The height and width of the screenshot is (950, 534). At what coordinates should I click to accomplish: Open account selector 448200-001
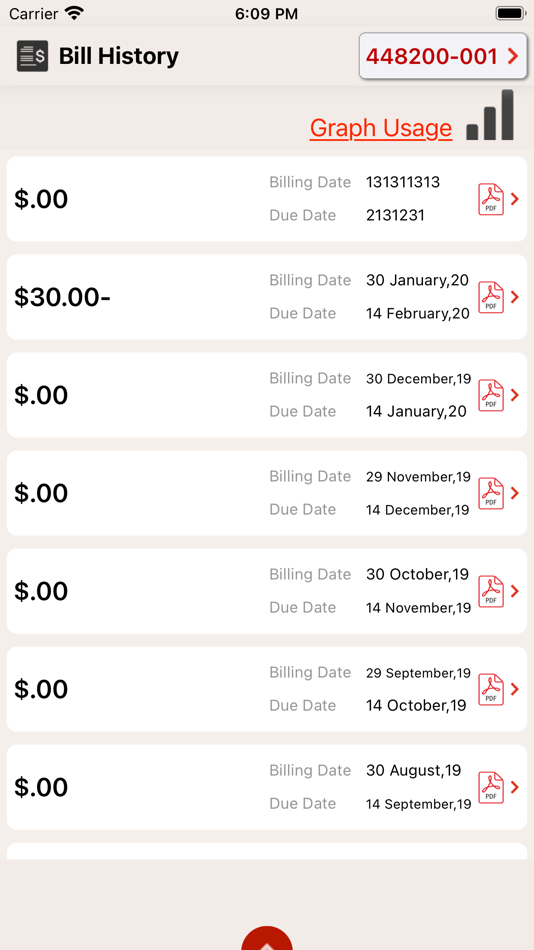click(443, 56)
